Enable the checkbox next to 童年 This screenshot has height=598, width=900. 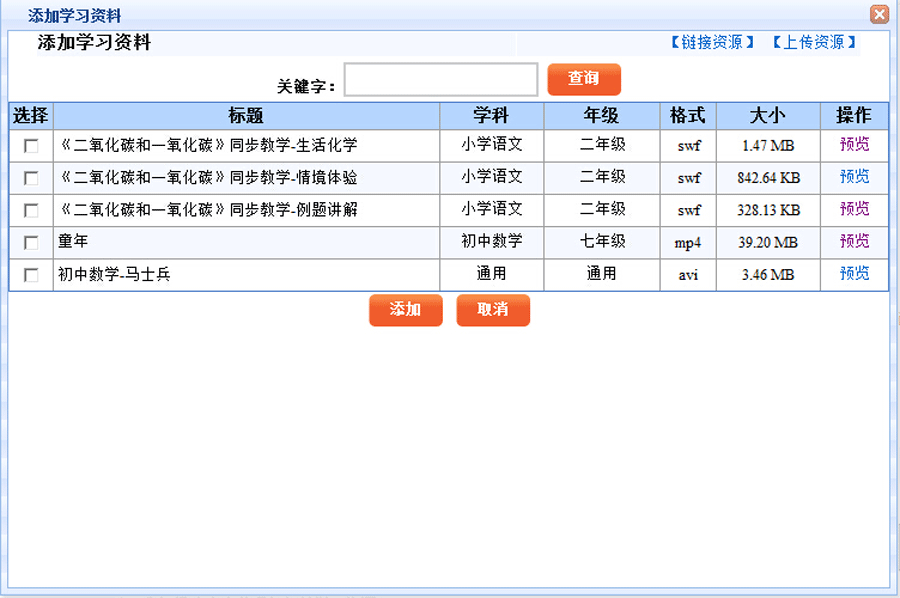[x=31, y=243]
